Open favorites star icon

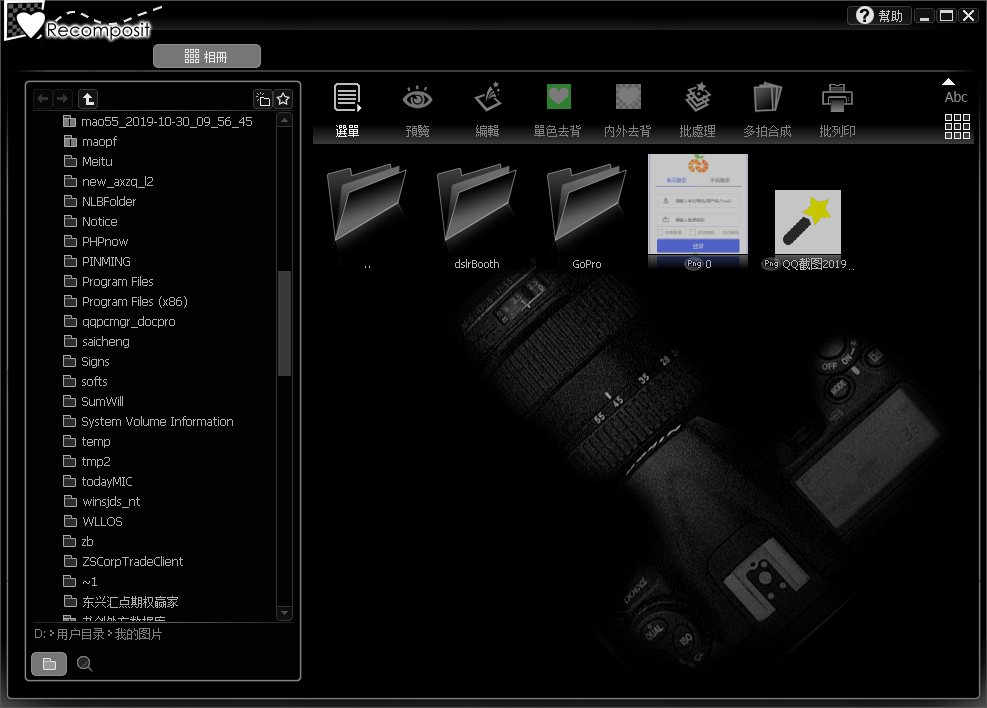point(283,99)
